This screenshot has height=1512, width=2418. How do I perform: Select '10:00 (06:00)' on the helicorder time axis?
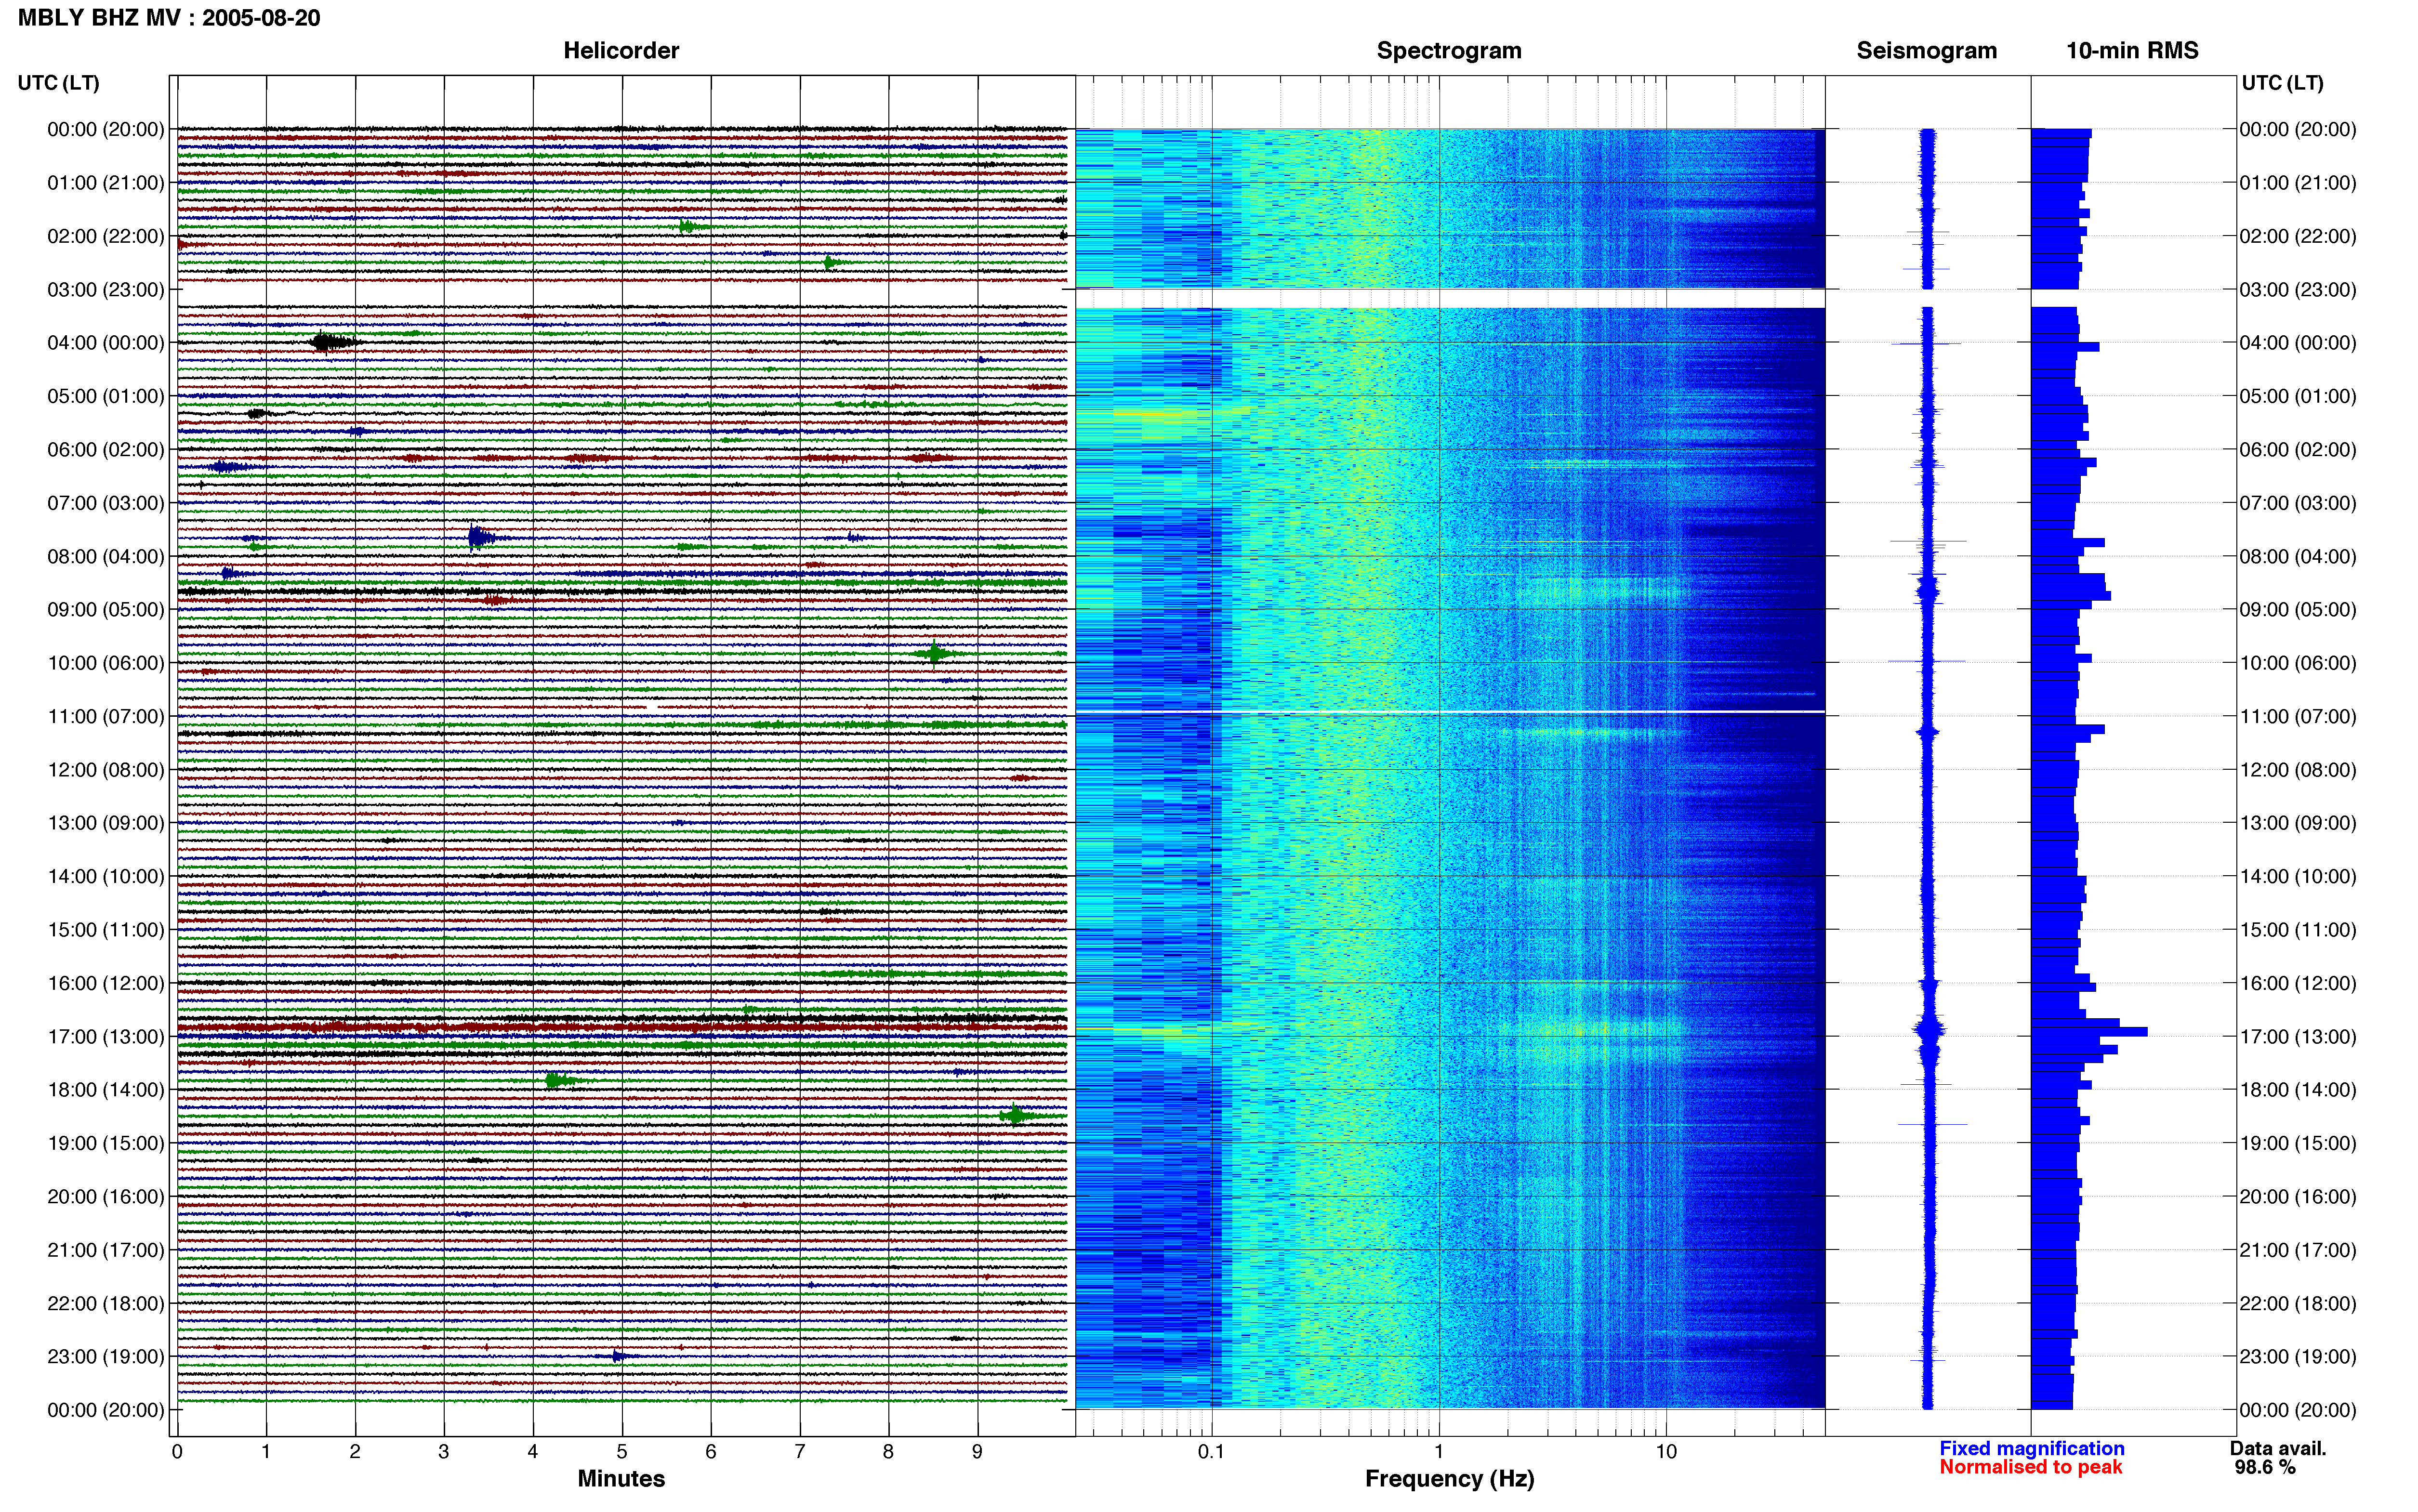click(106, 663)
